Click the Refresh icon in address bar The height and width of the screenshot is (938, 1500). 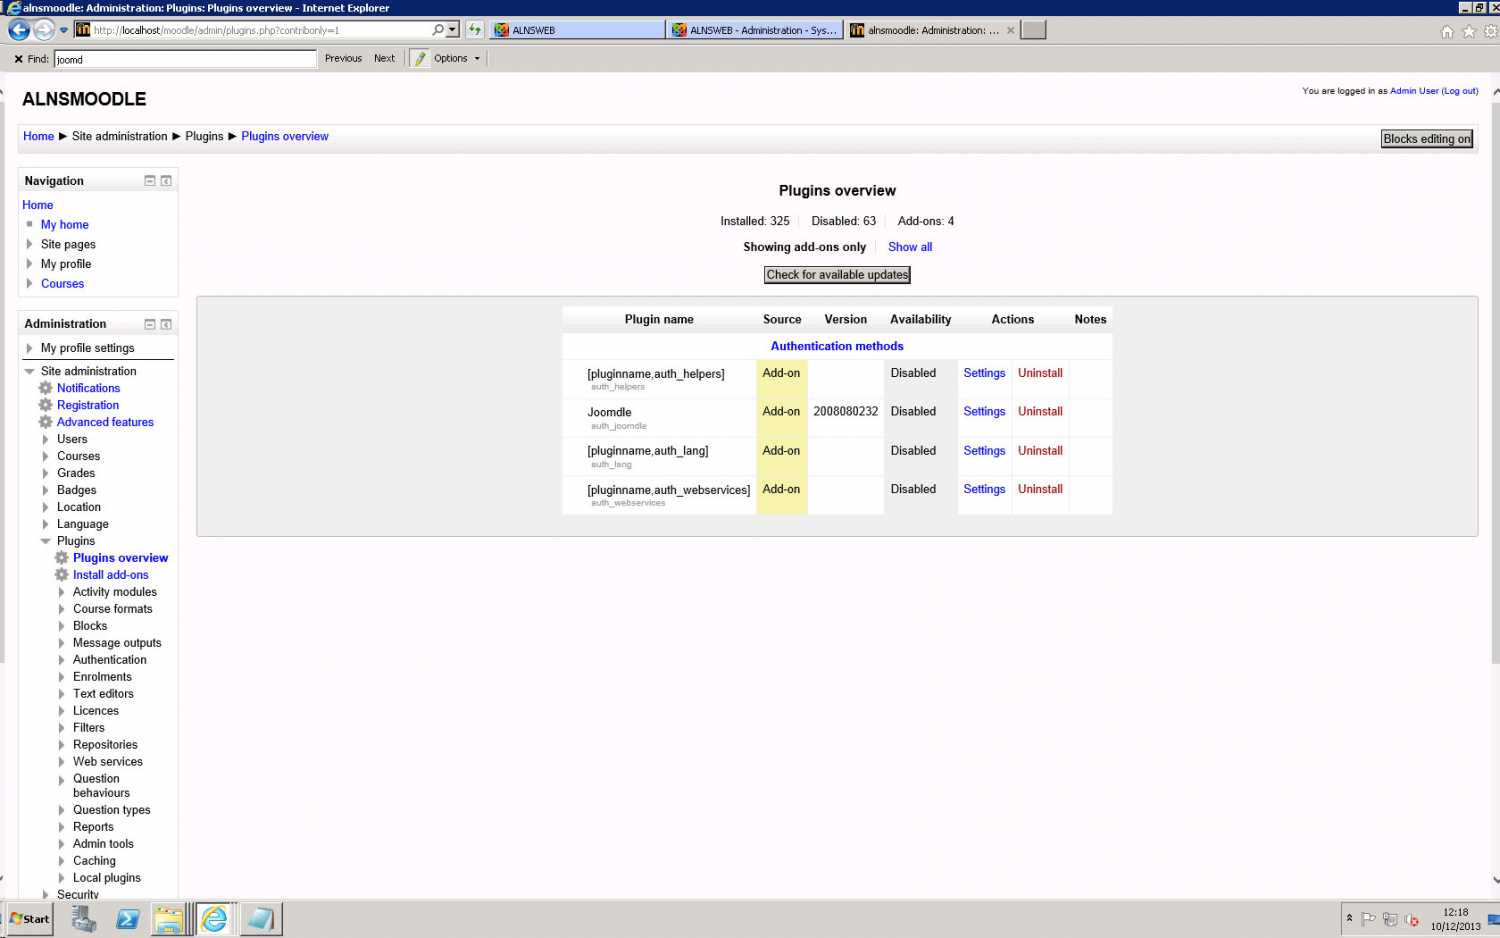coord(475,30)
